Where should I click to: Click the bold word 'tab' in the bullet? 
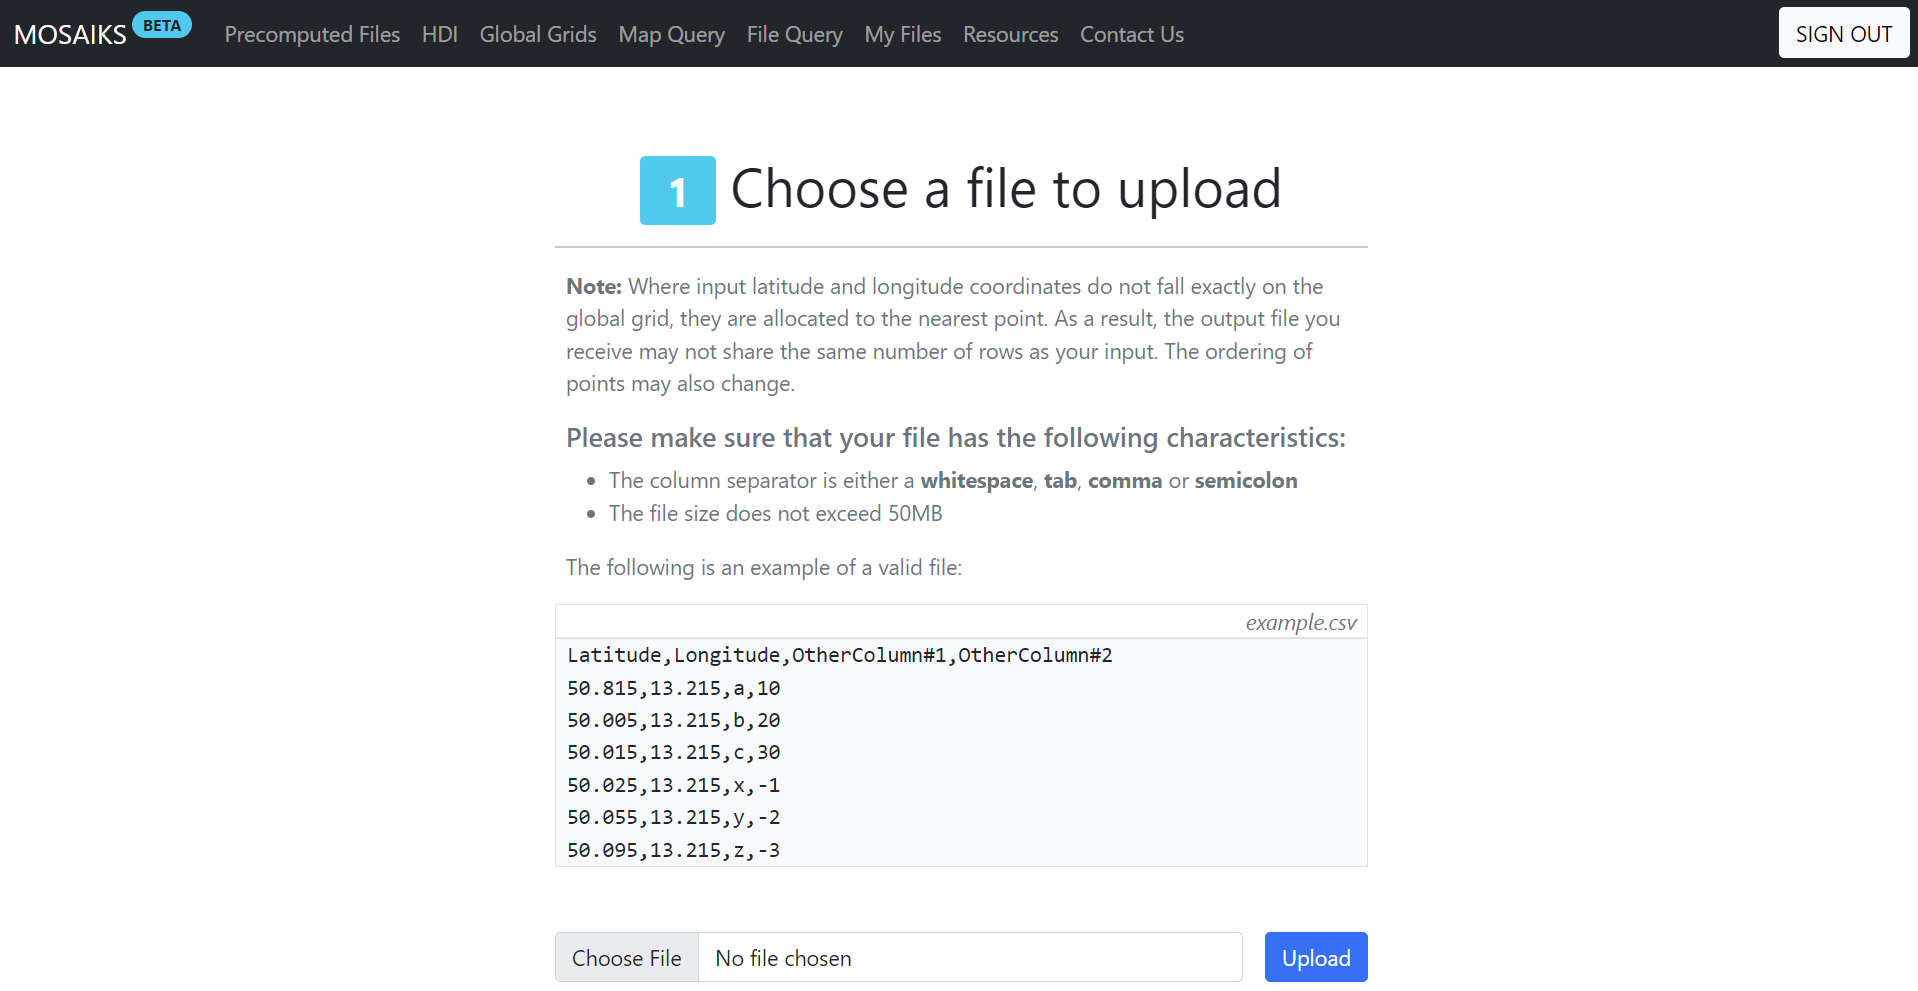coord(1060,481)
